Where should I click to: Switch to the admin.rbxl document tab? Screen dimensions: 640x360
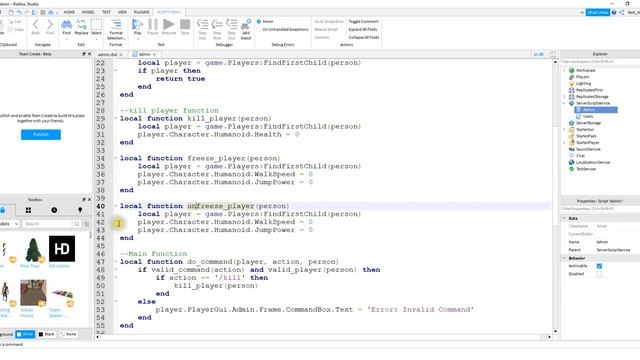[x=107, y=54]
